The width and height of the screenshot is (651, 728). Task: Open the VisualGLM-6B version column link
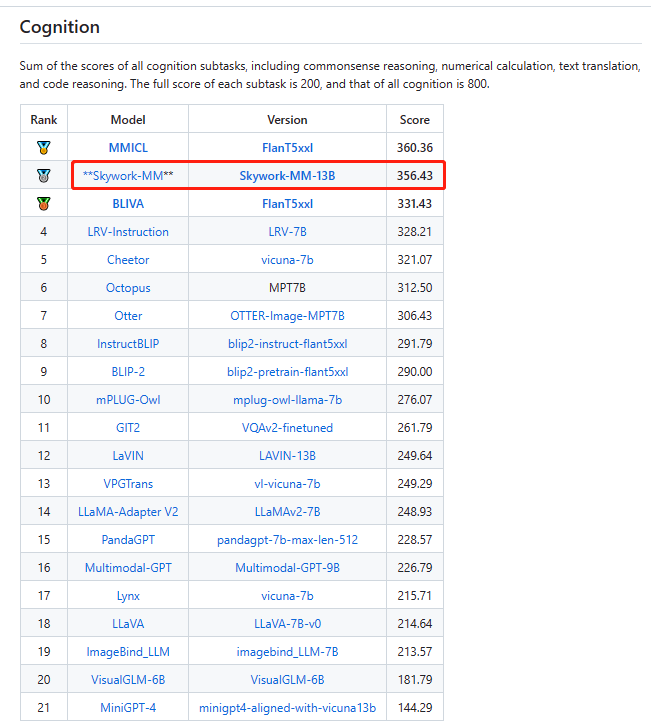tap(287, 680)
